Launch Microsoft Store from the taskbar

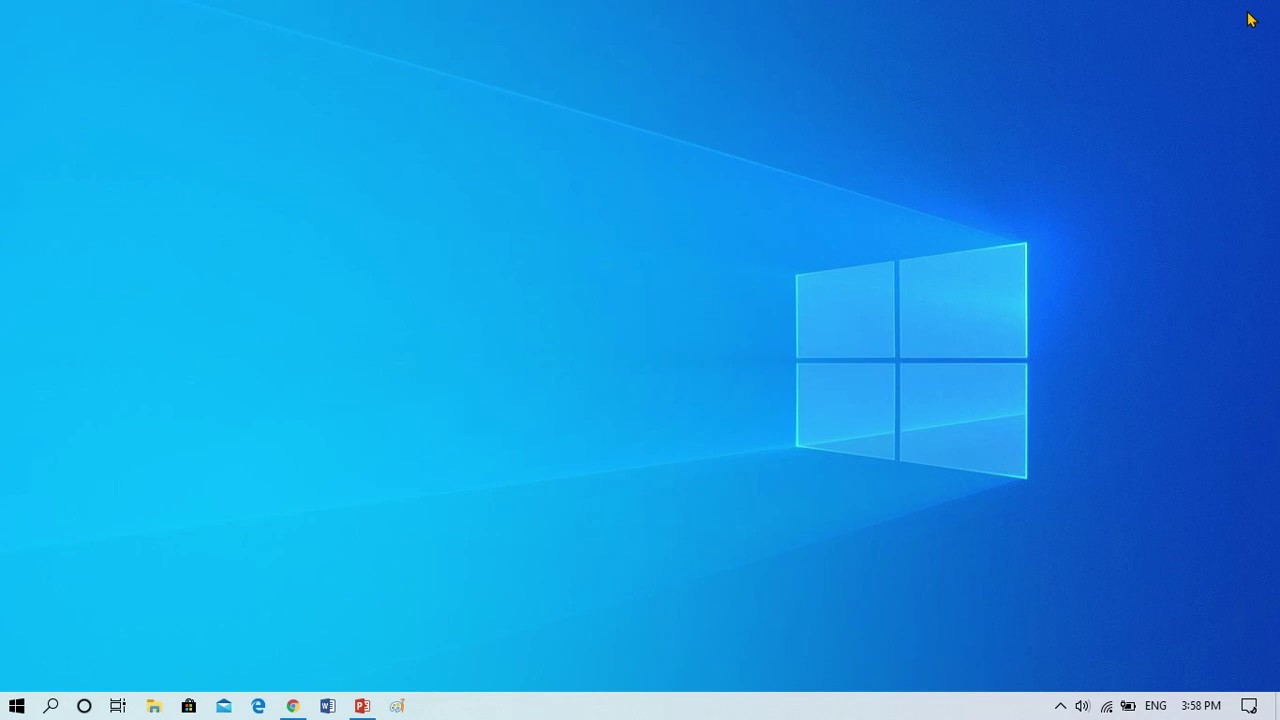tap(189, 706)
